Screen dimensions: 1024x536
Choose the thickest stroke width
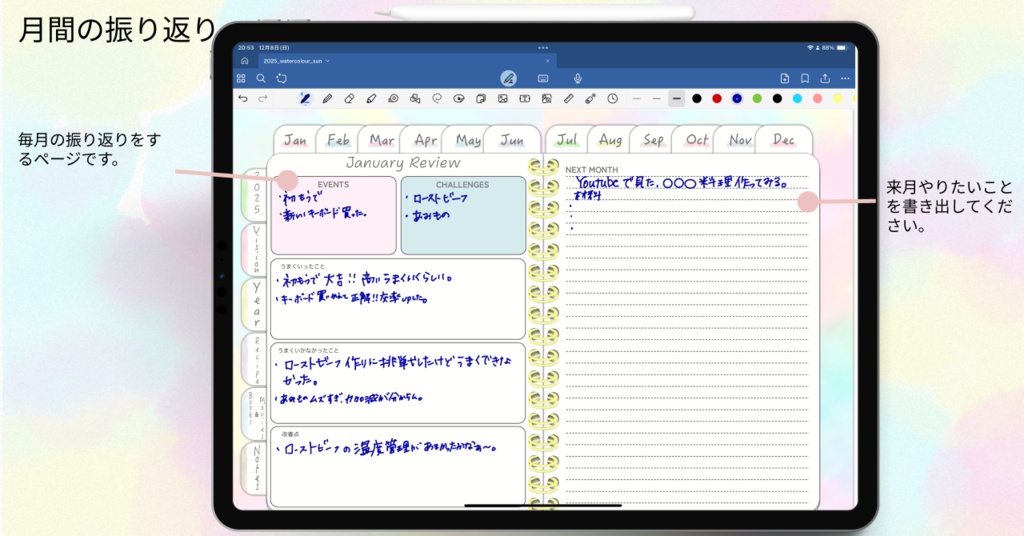[677, 99]
